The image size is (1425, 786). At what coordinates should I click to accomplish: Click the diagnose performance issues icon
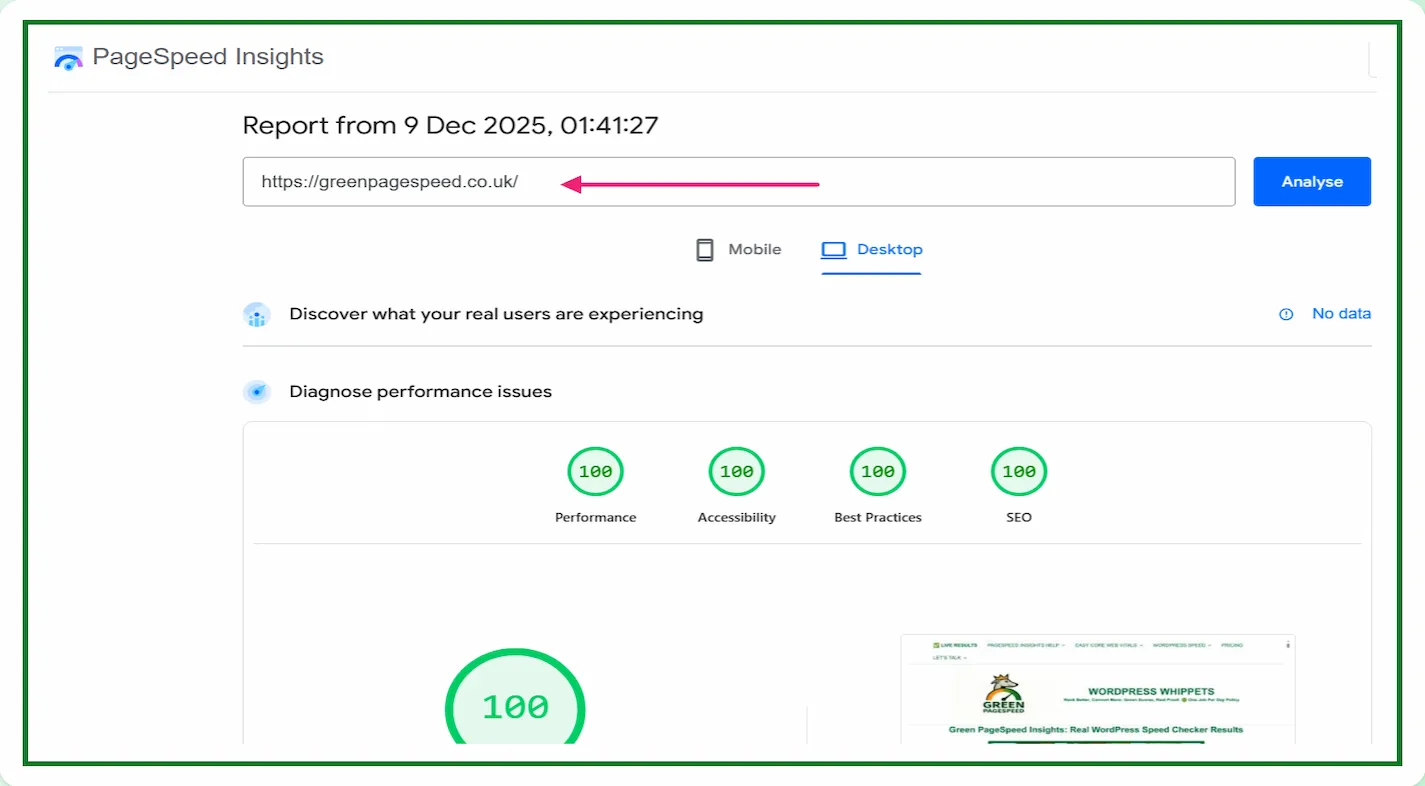point(257,392)
